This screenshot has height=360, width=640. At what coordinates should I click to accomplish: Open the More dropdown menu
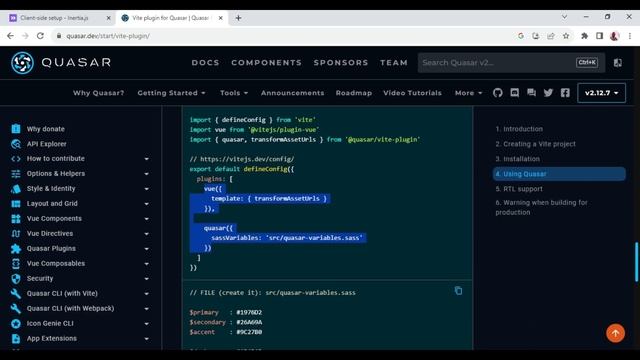click(469, 93)
